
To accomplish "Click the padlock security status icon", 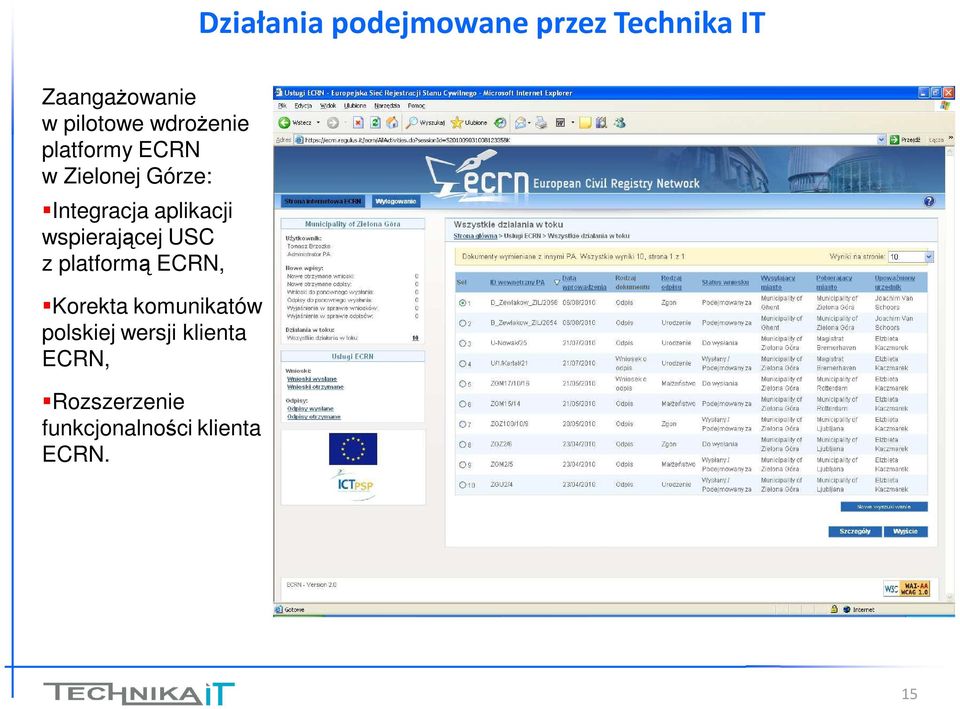I will [833, 609].
